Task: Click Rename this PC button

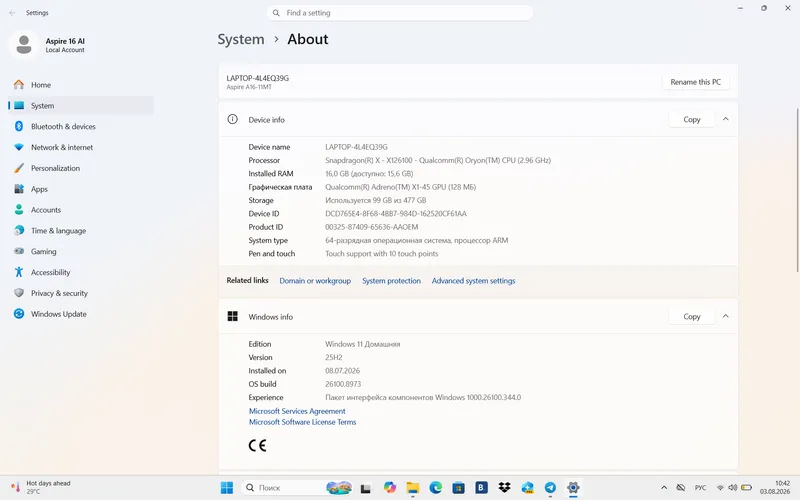Action: coord(695,82)
